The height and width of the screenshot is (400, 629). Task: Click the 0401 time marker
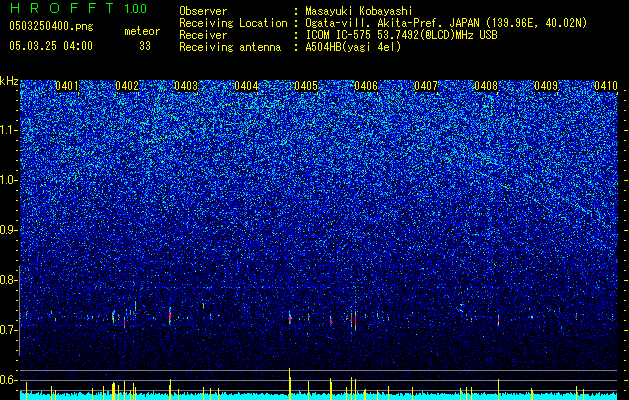pos(67,86)
